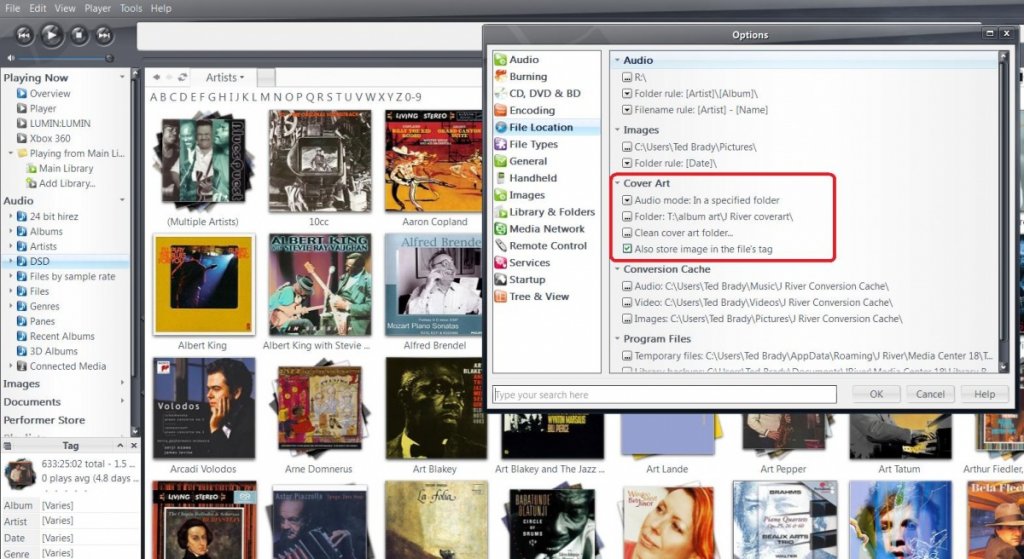Viewport: 1024px width, 559px height.
Task: Click the refresh view icon
Action: [183, 77]
